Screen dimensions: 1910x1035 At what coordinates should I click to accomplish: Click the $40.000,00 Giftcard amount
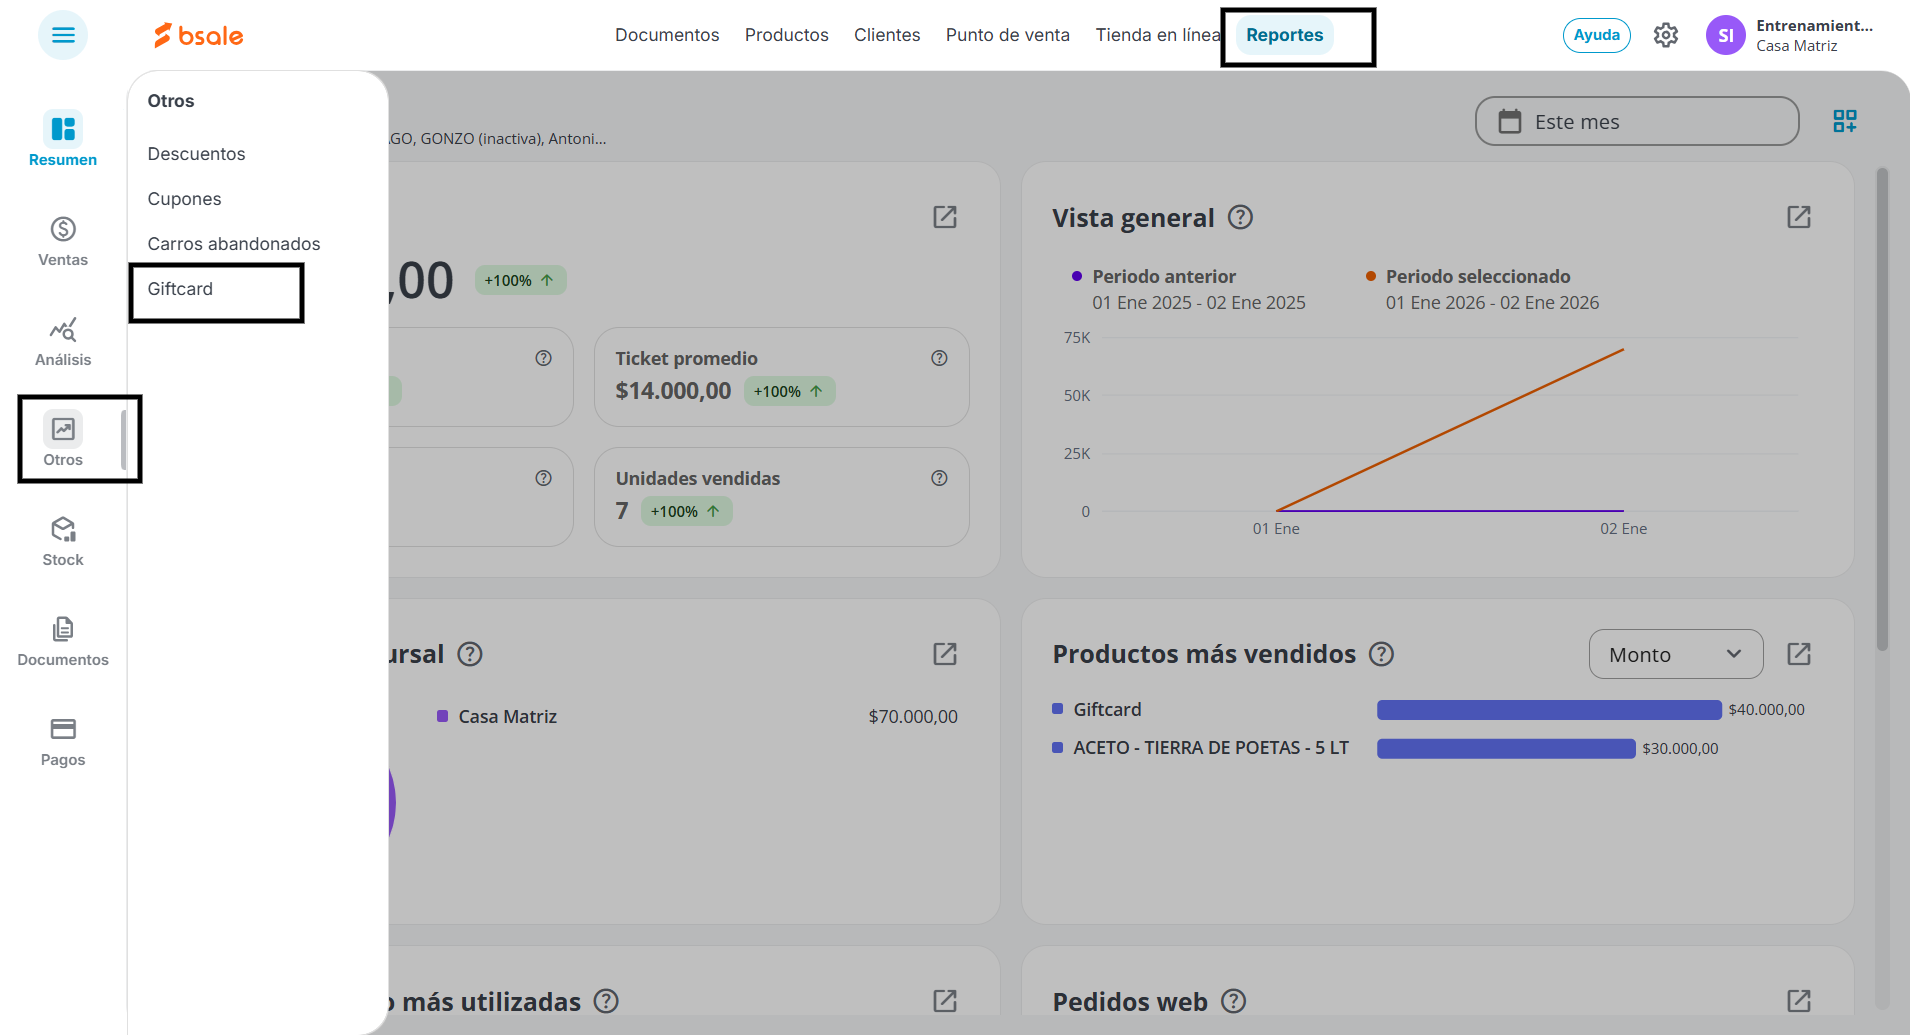(x=1767, y=710)
